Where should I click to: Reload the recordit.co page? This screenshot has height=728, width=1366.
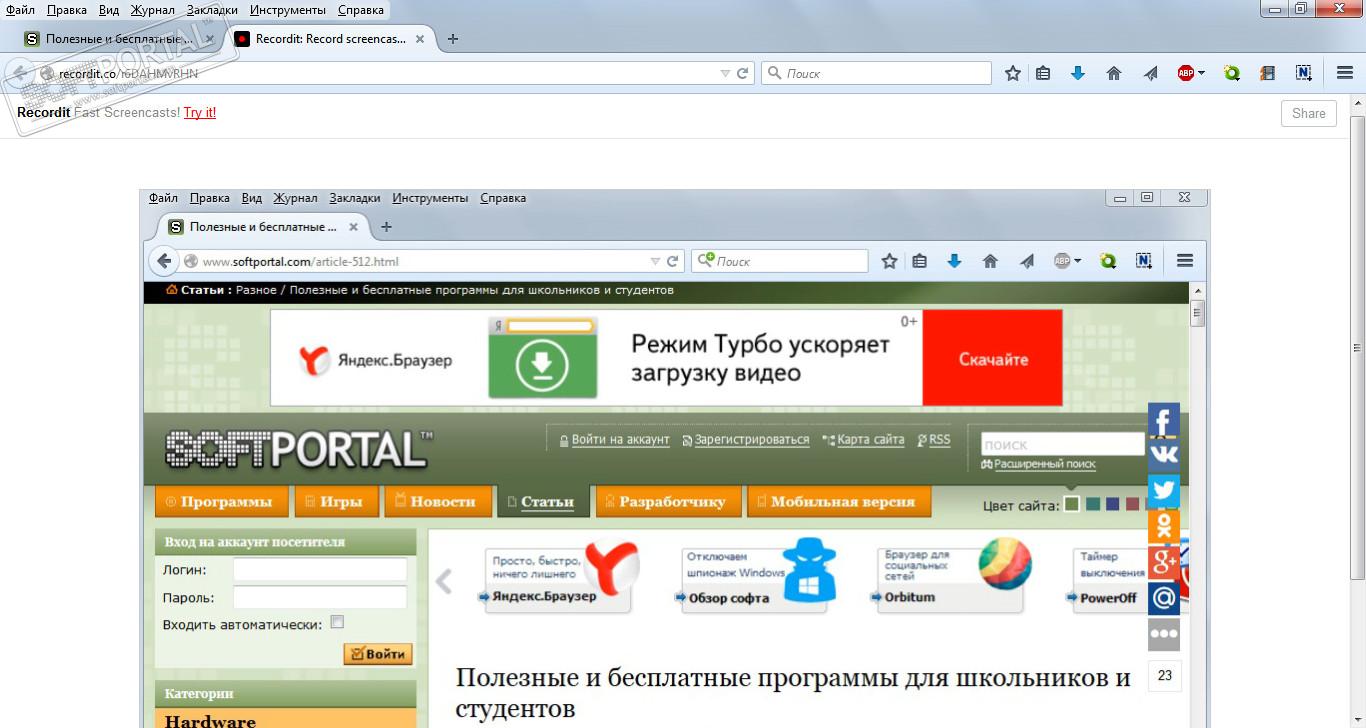pos(743,73)
